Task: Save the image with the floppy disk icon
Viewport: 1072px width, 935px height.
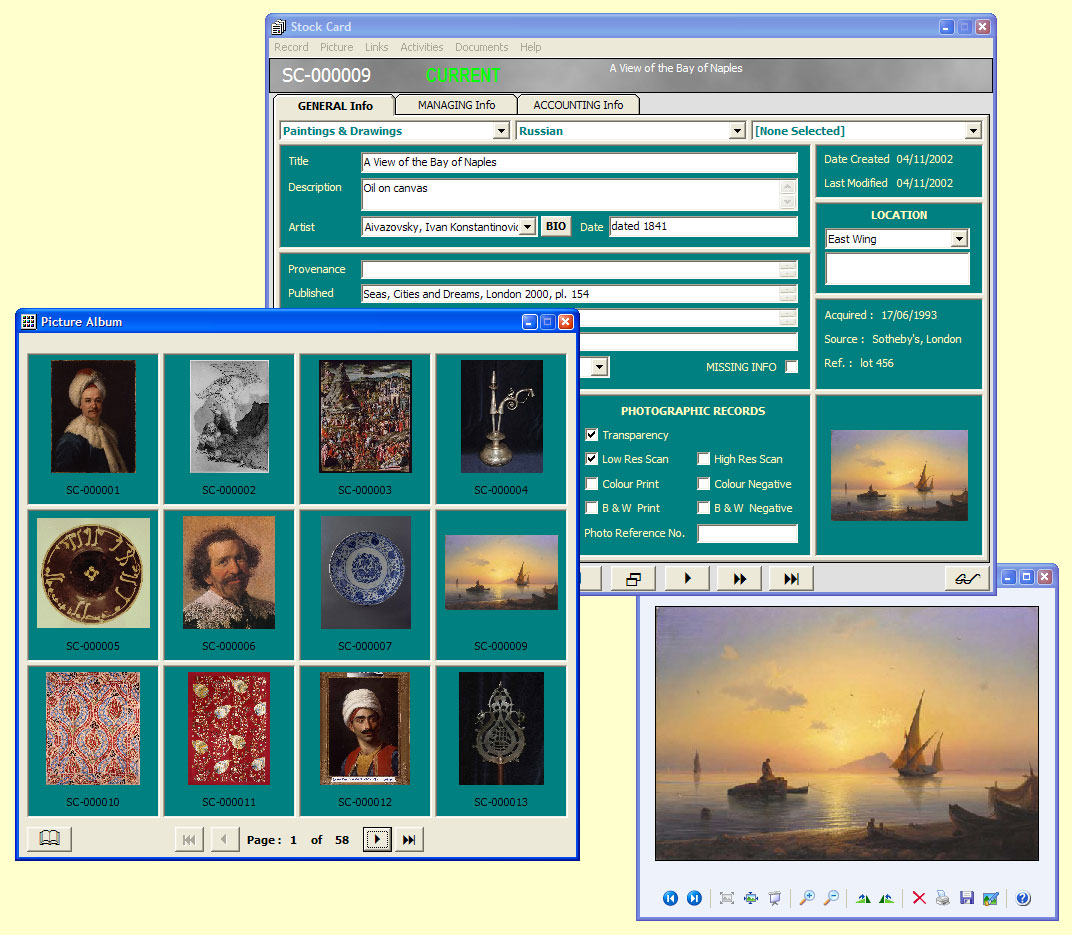Action: tap(967, 898)
